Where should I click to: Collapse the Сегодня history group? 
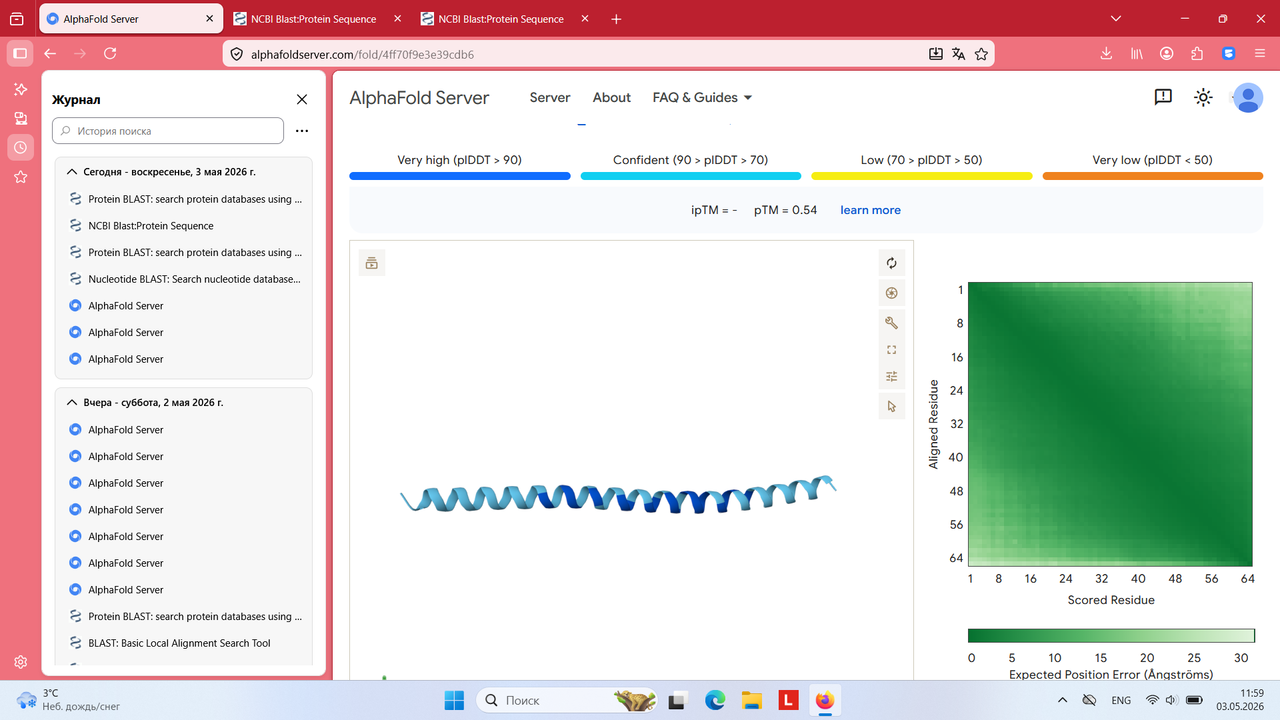[72, 172]
